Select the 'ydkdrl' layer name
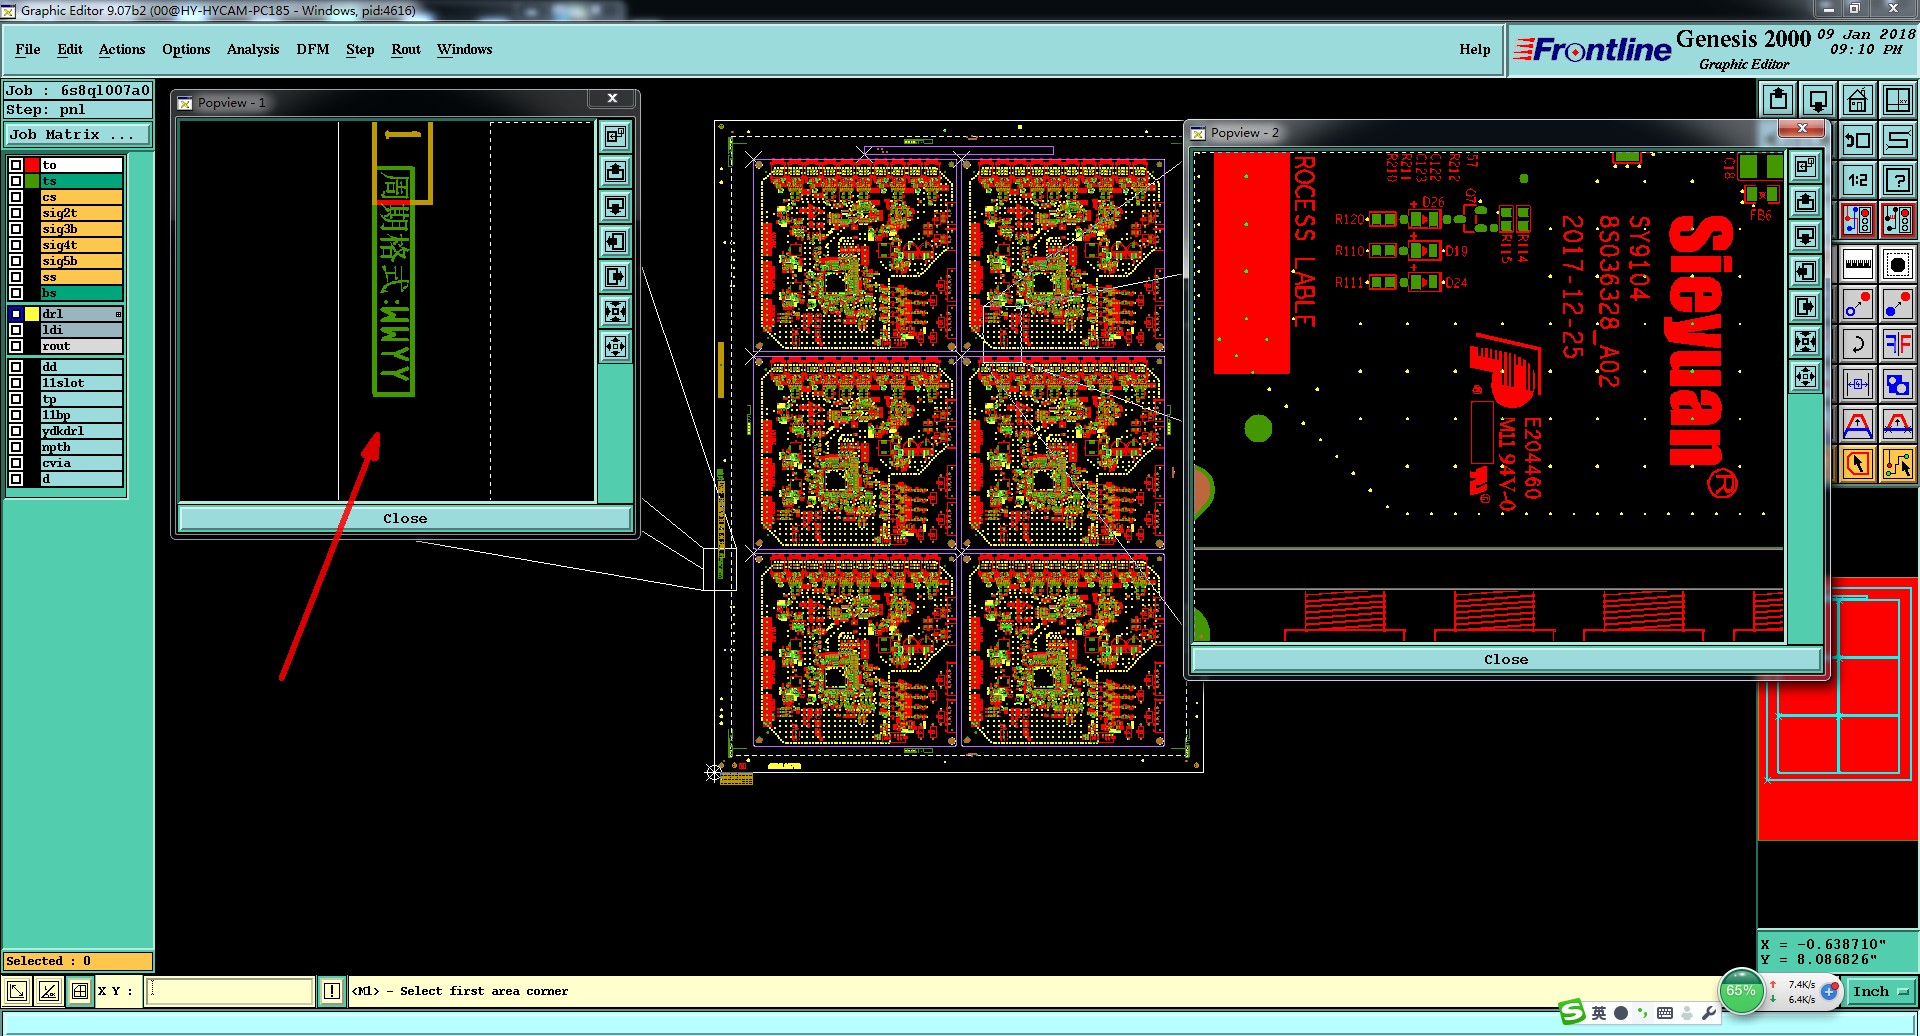Image resolution: width=1920 pixels, height=1036 pixels. pyautogui.click(x=81, y=431)
